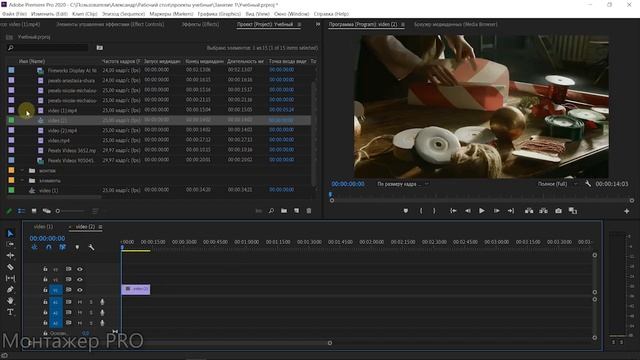Click the Comparison View icon in the Program monitor
The height and width of the screenshot is (360, 640).
[x=573, y=211]
